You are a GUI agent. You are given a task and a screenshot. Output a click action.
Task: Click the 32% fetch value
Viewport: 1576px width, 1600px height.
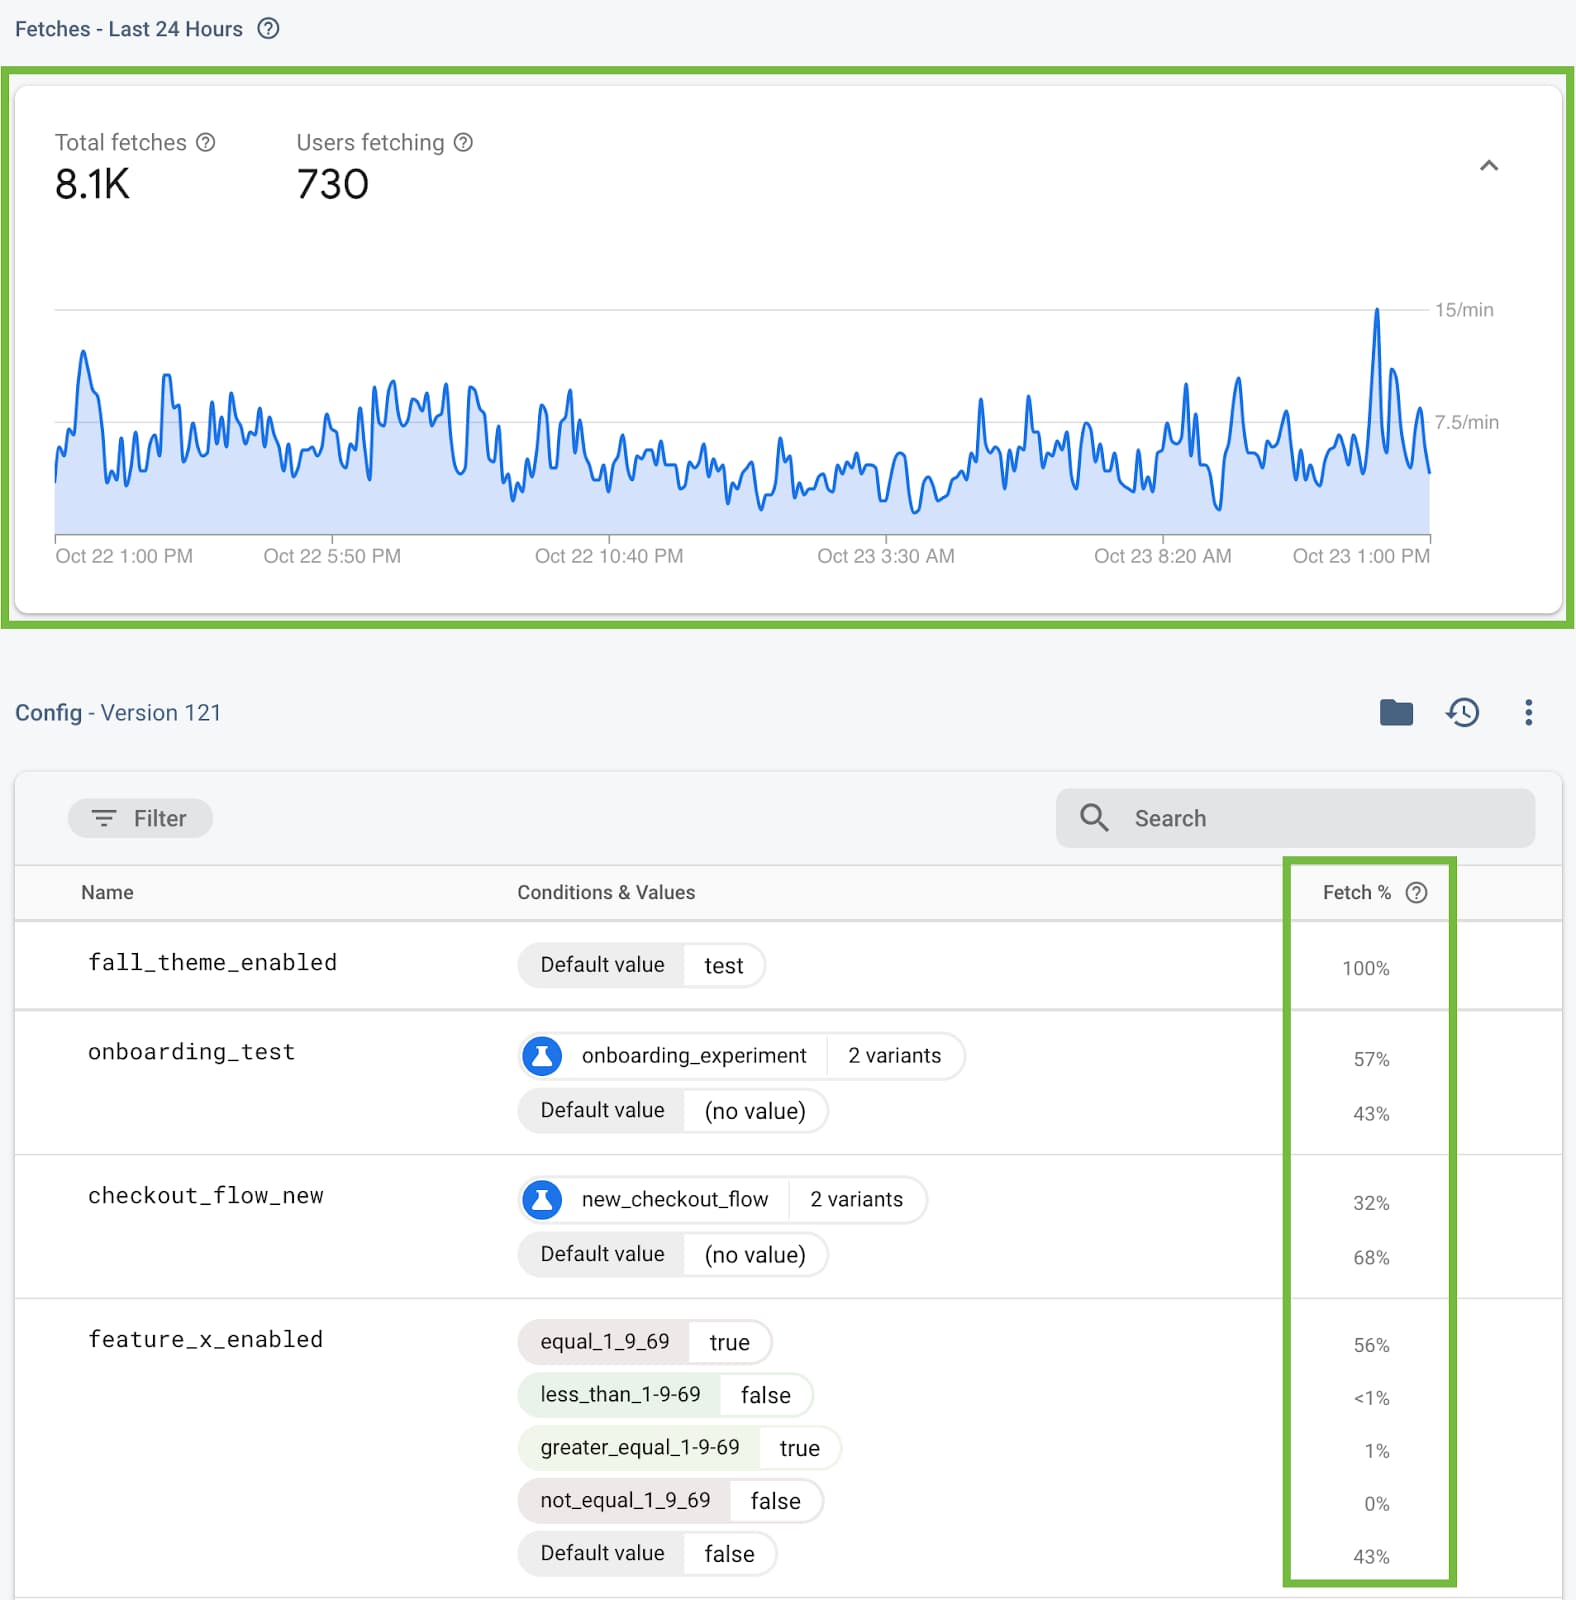point(1371,1203)
